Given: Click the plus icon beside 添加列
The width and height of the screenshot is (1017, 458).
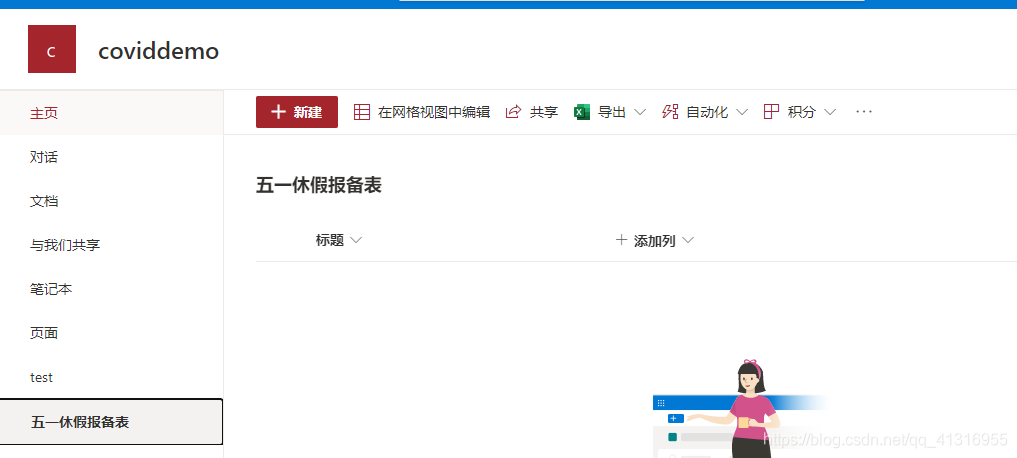Looking at the screenshot, I should click(x=621, y=240).
